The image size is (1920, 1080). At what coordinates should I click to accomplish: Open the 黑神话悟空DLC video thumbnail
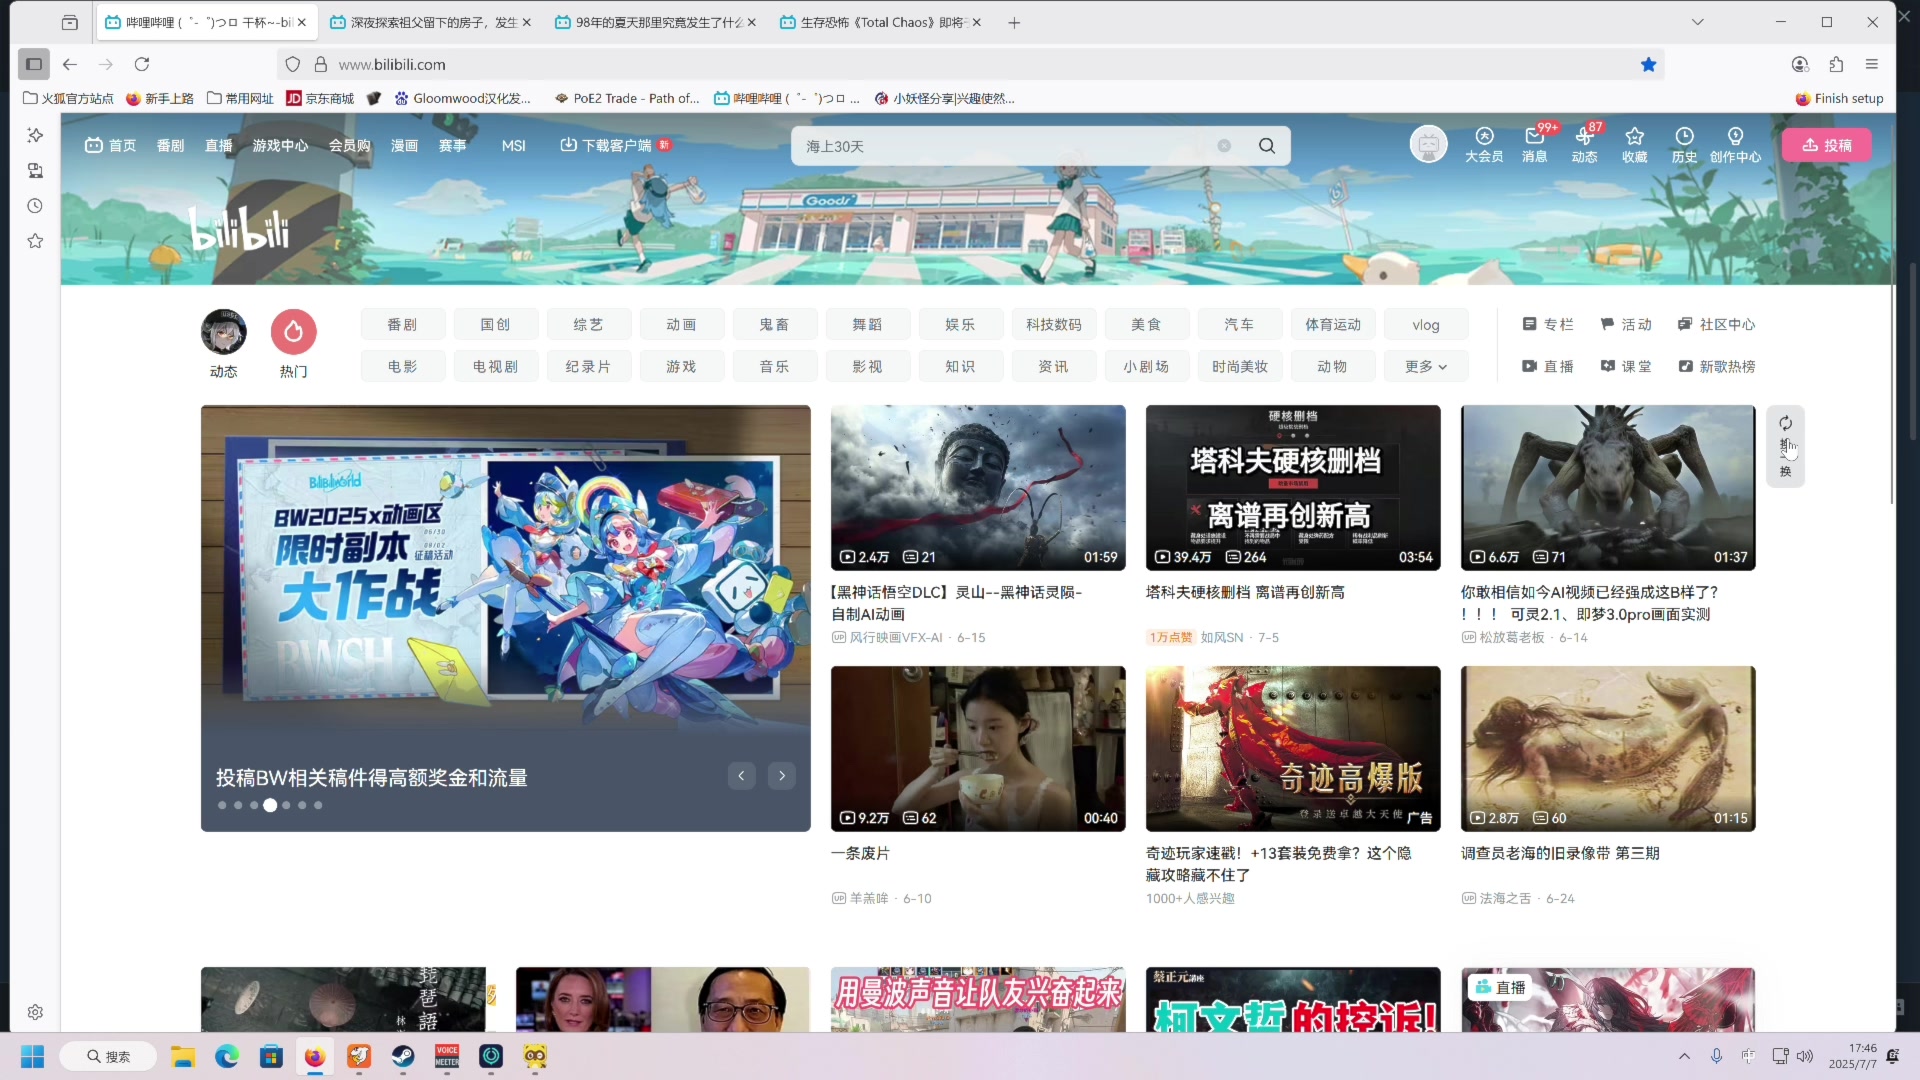[x=978, y=488]
